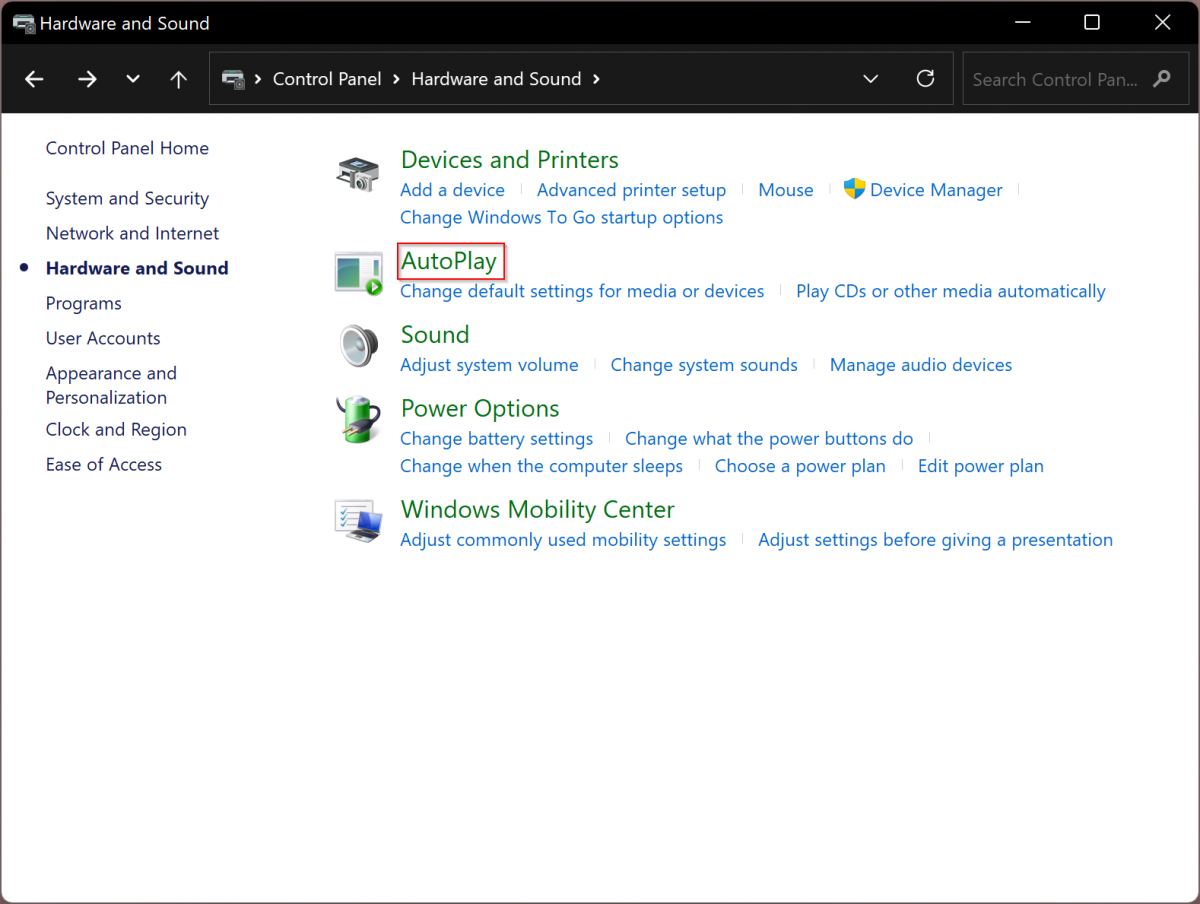This screenshot has width=1200, height=904.
Task: Click Control Panel in the breadcrumb
Action: (327, 79)
